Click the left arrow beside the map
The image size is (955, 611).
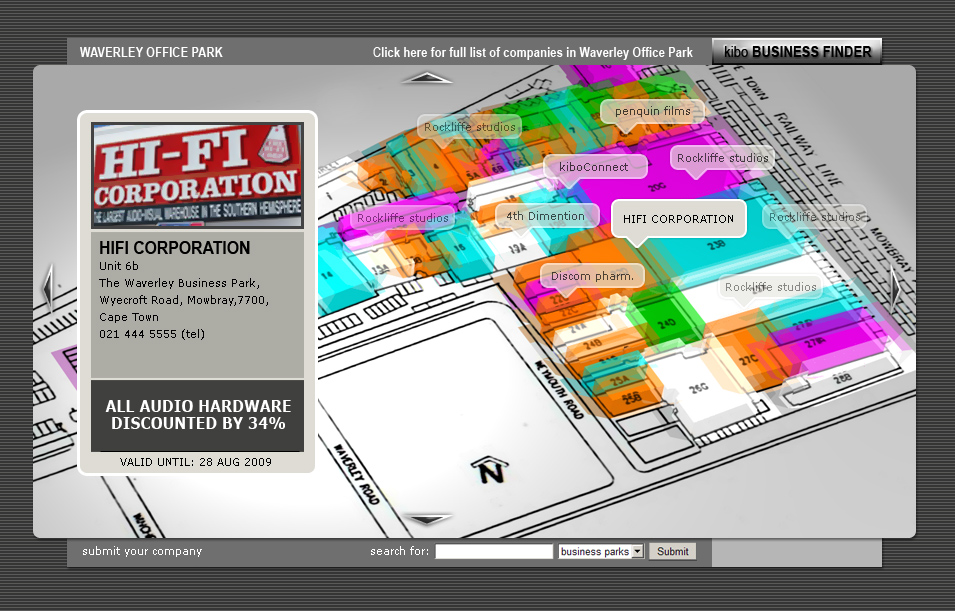click(47, 289)
